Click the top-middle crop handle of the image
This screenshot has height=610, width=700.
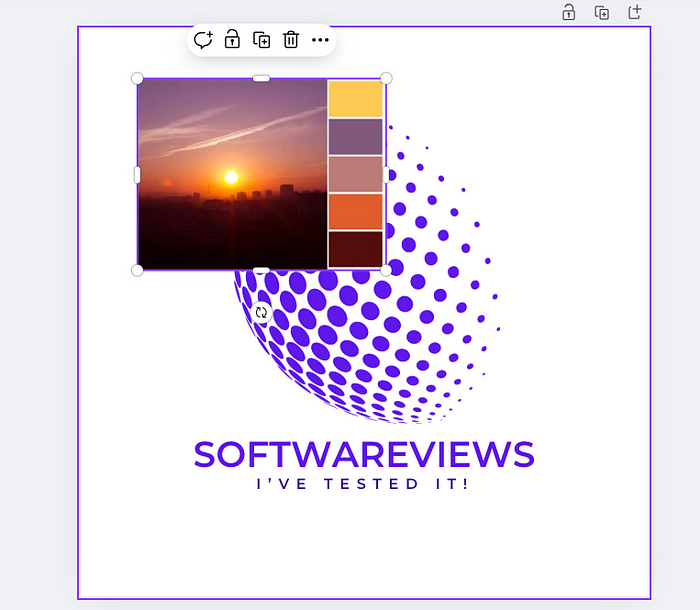[x=261, y=79]
